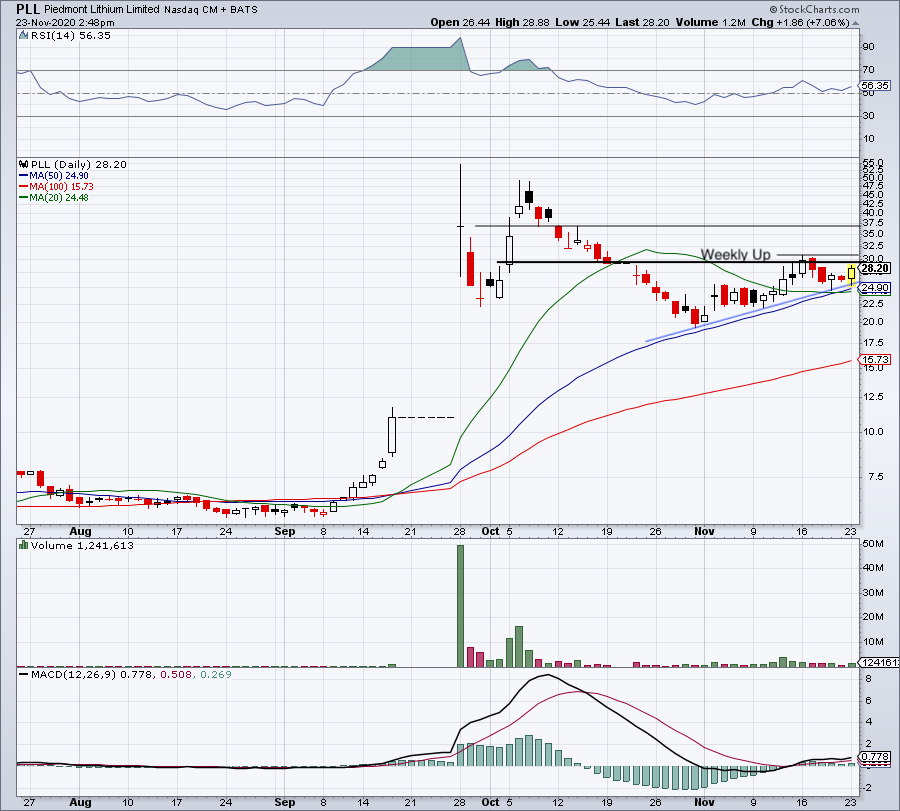The image size is (900, 811).
Task: Click the MA(100) 15.73 legend text
Action: tap(61, 187)
